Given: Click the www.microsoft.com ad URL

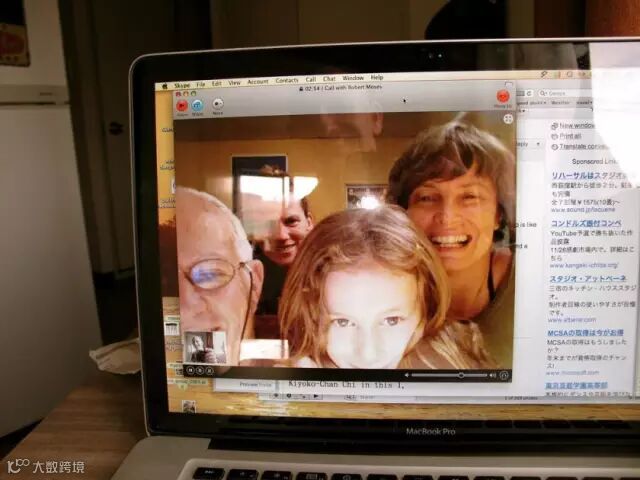Looking at the screenshot, I should pyautogui.click(x=572, y=372).
